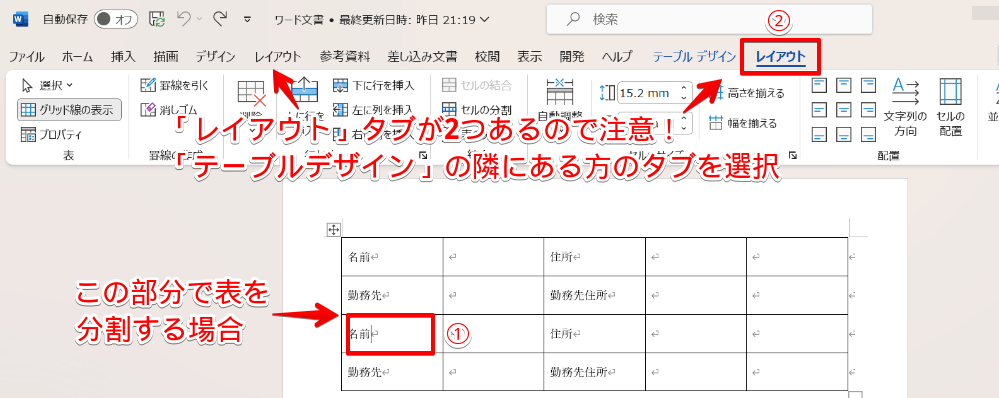Open the cell size dialog launcher

[793, 155]
